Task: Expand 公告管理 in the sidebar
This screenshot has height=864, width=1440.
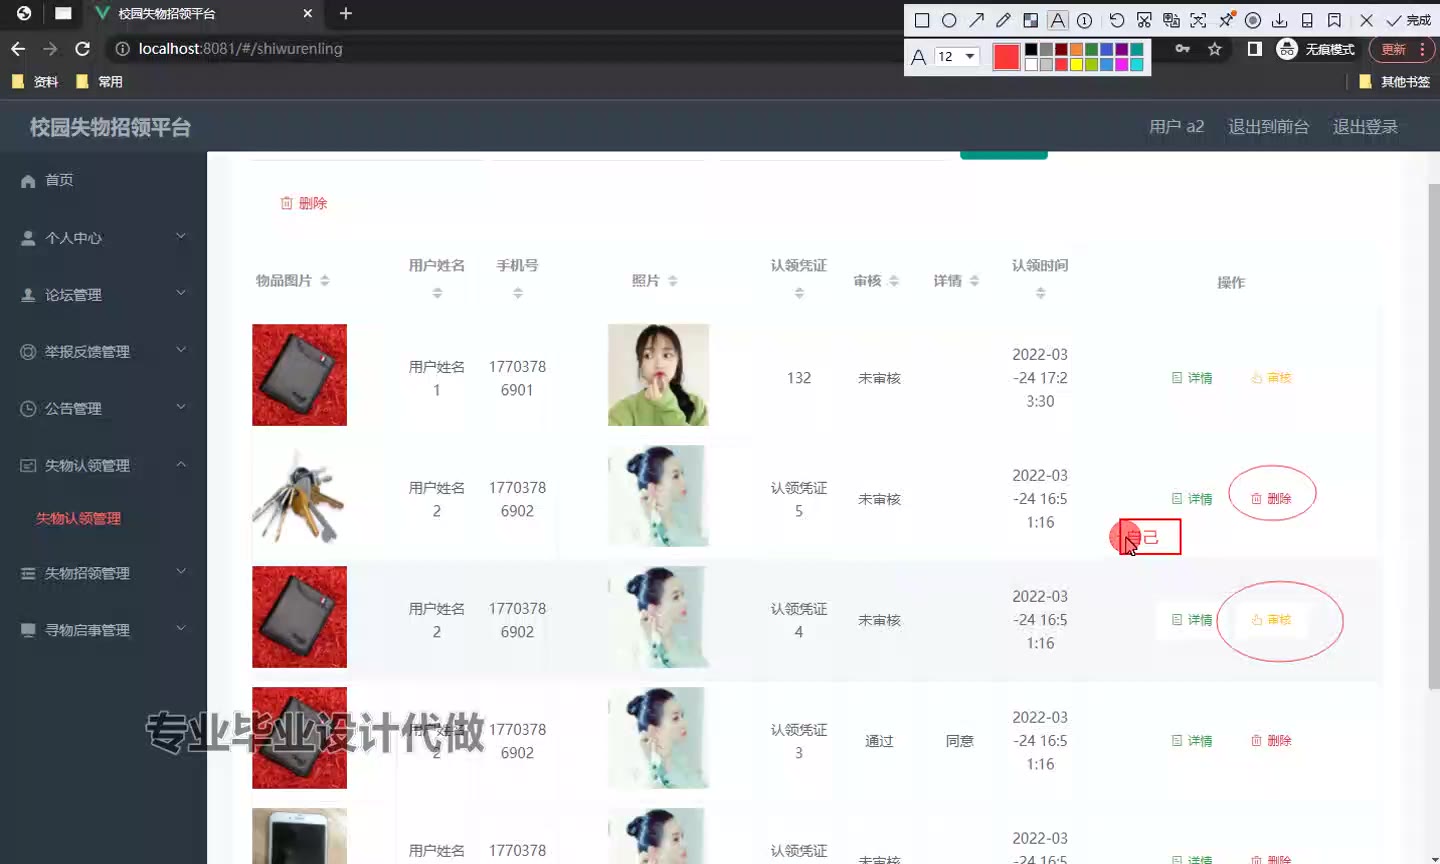Action: (x=103, y=409)
